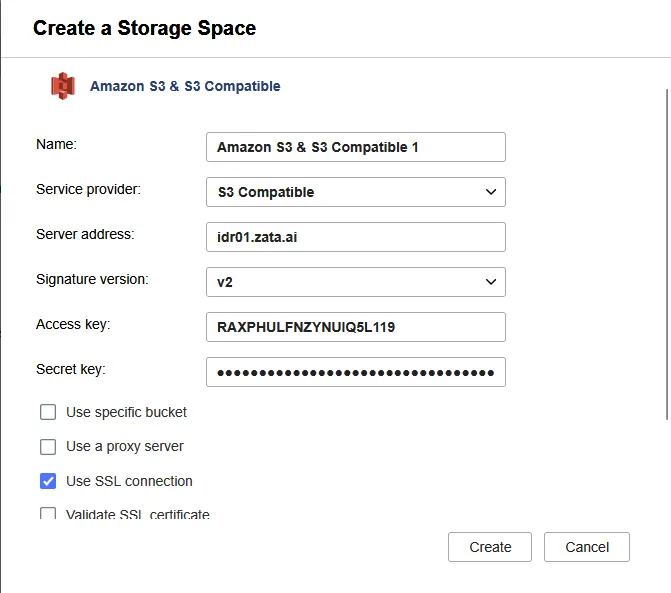The height and width of the screenshot is (593, 671).
Task: Click the Service provider label
Action: 88,189
